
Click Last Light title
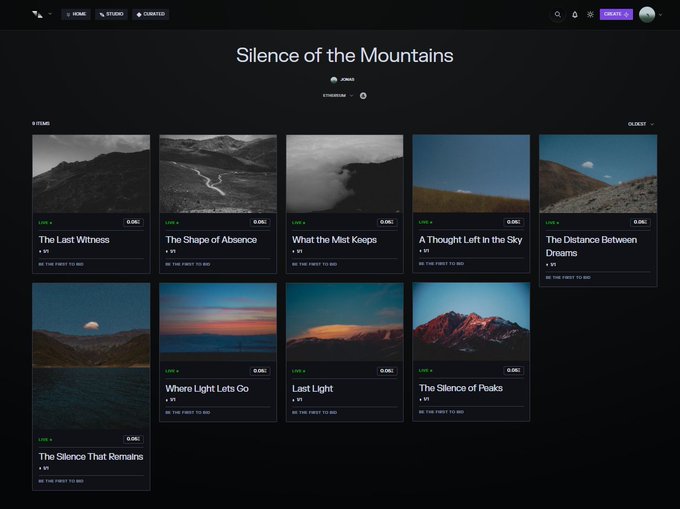click(x=312, y=388)
